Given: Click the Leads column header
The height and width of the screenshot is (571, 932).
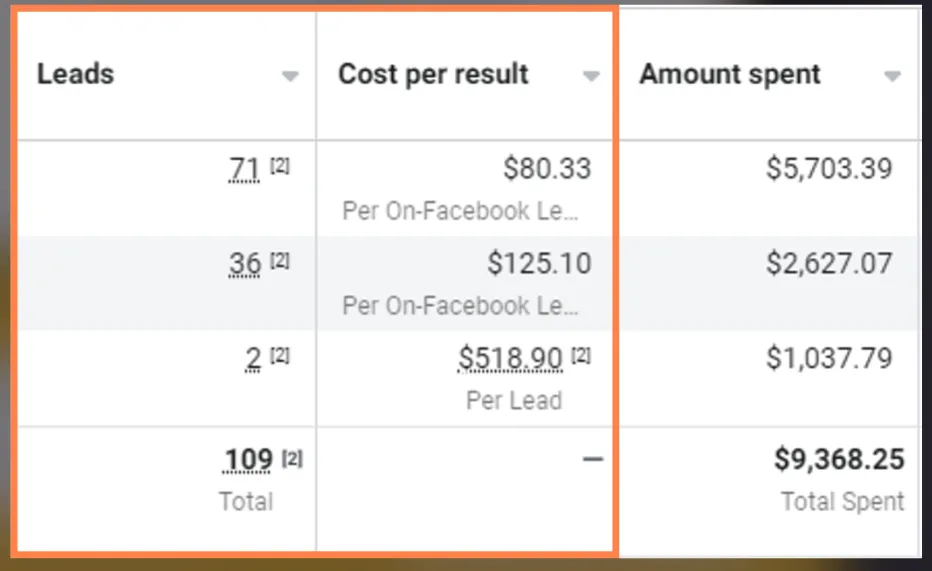Looking at the screenshot, I should pos(76,74).
